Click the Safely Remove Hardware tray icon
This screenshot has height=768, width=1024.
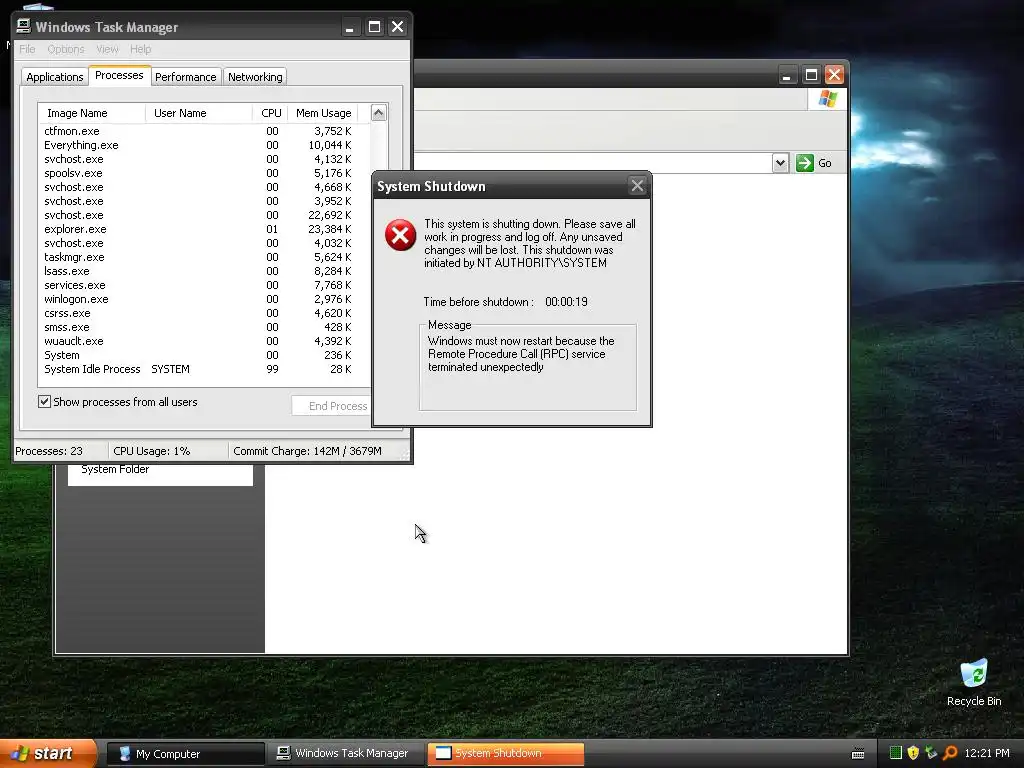pos(931,753)
